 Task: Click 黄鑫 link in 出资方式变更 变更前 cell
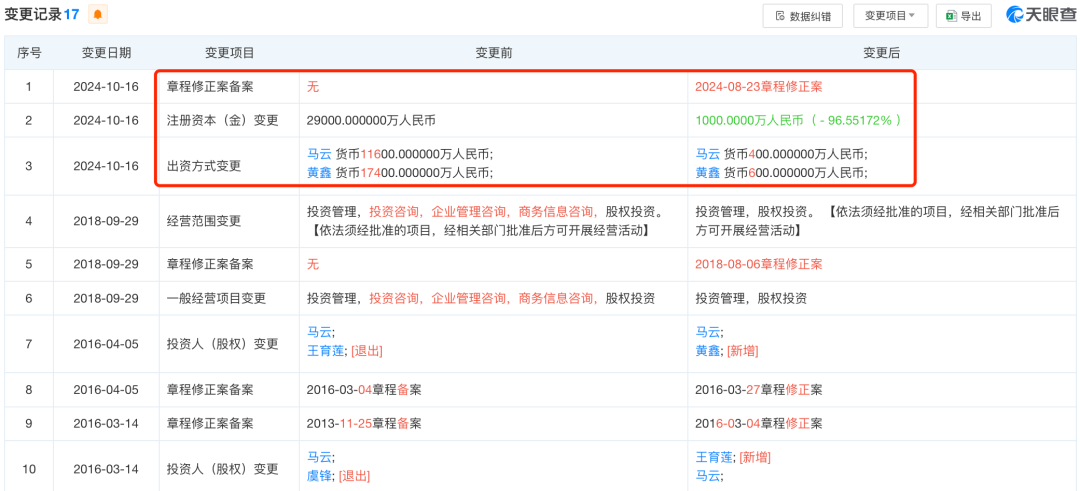click(320, 174)
